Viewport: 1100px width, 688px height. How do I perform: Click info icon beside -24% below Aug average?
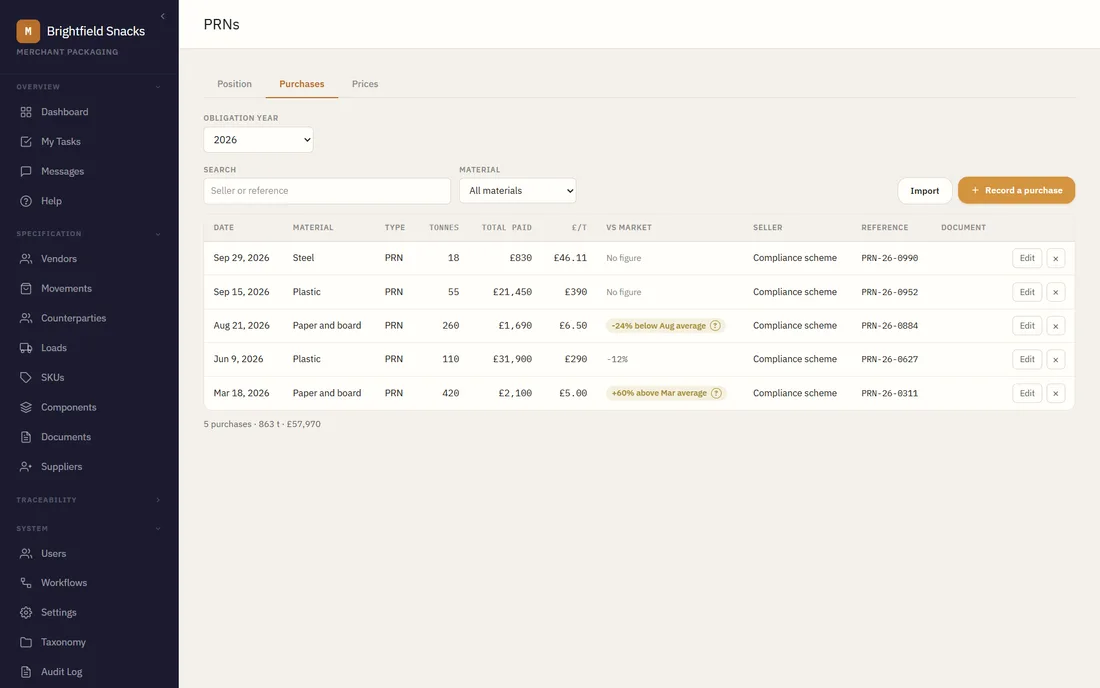click(715, 325)
